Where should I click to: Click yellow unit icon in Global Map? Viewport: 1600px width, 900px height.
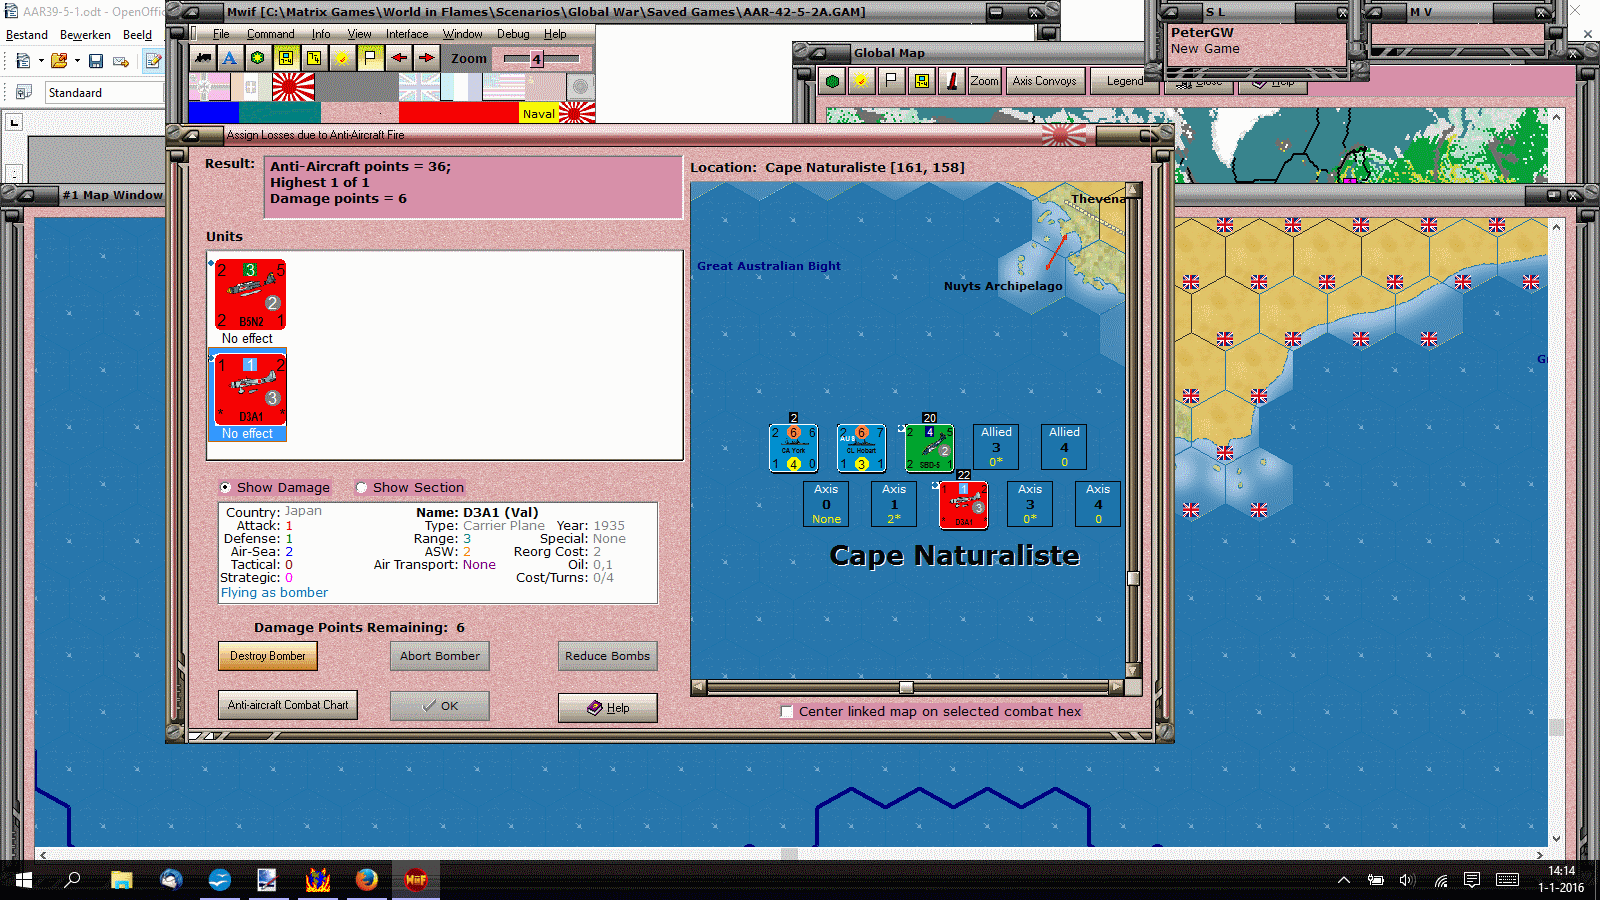(x=921, y=81)
